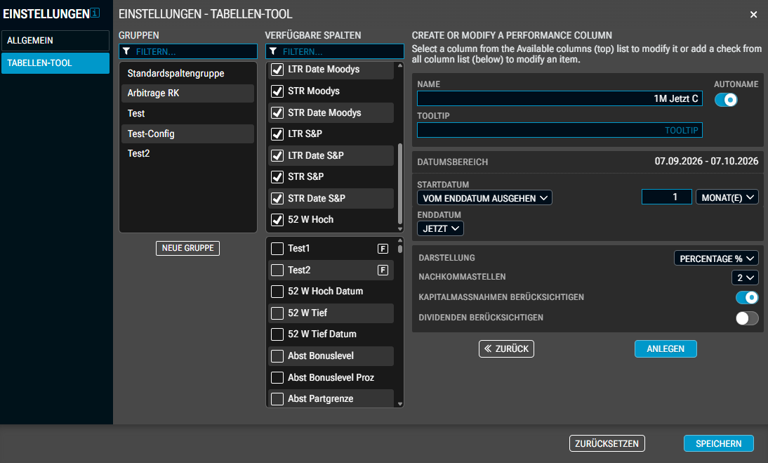Select the Test group
The width and height of the screenshot is (768, 463).
pos(188,114)
